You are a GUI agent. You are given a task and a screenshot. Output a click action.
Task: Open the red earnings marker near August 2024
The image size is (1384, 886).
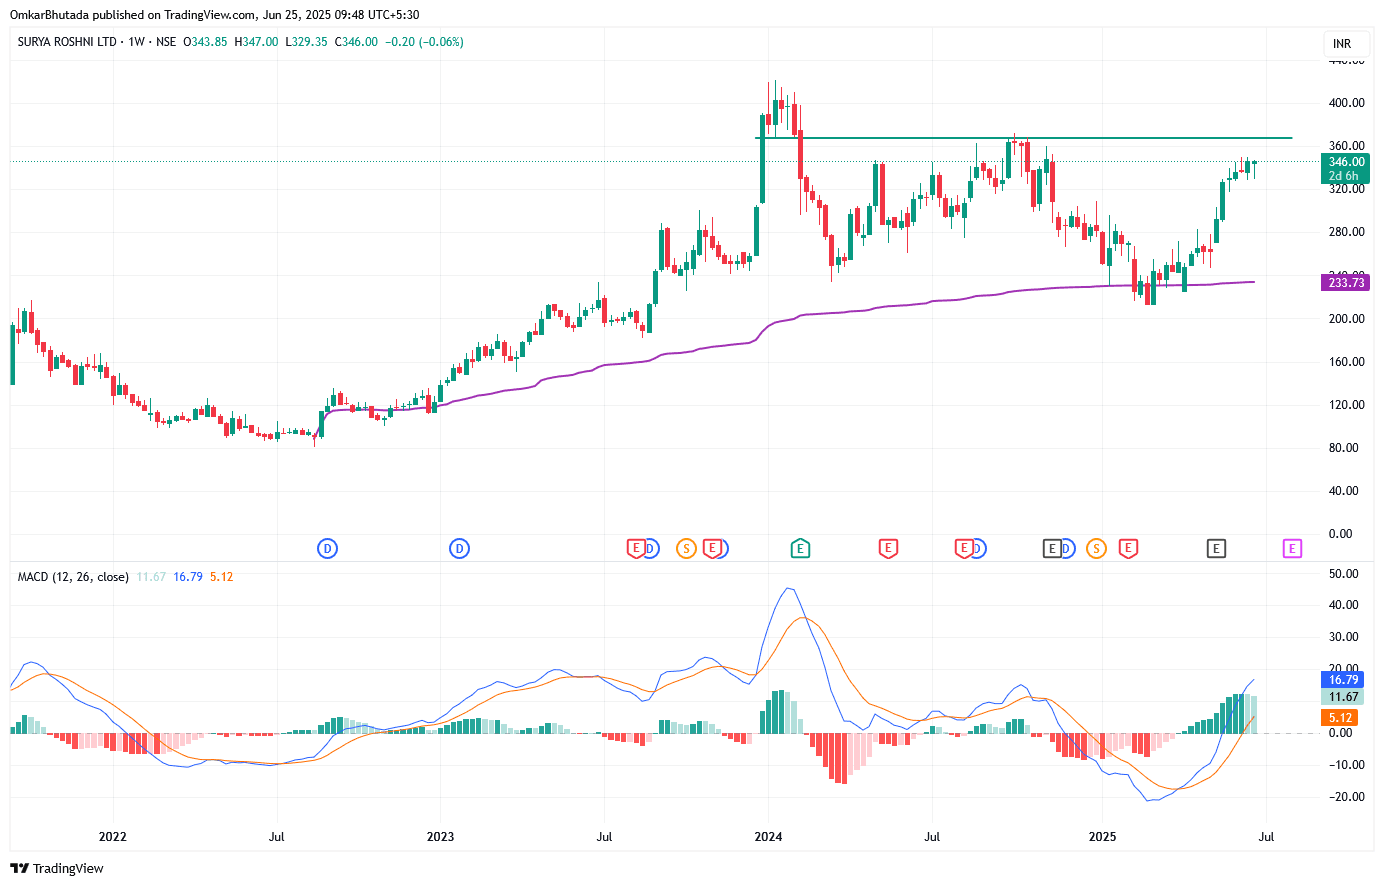(x=963, y=548)
